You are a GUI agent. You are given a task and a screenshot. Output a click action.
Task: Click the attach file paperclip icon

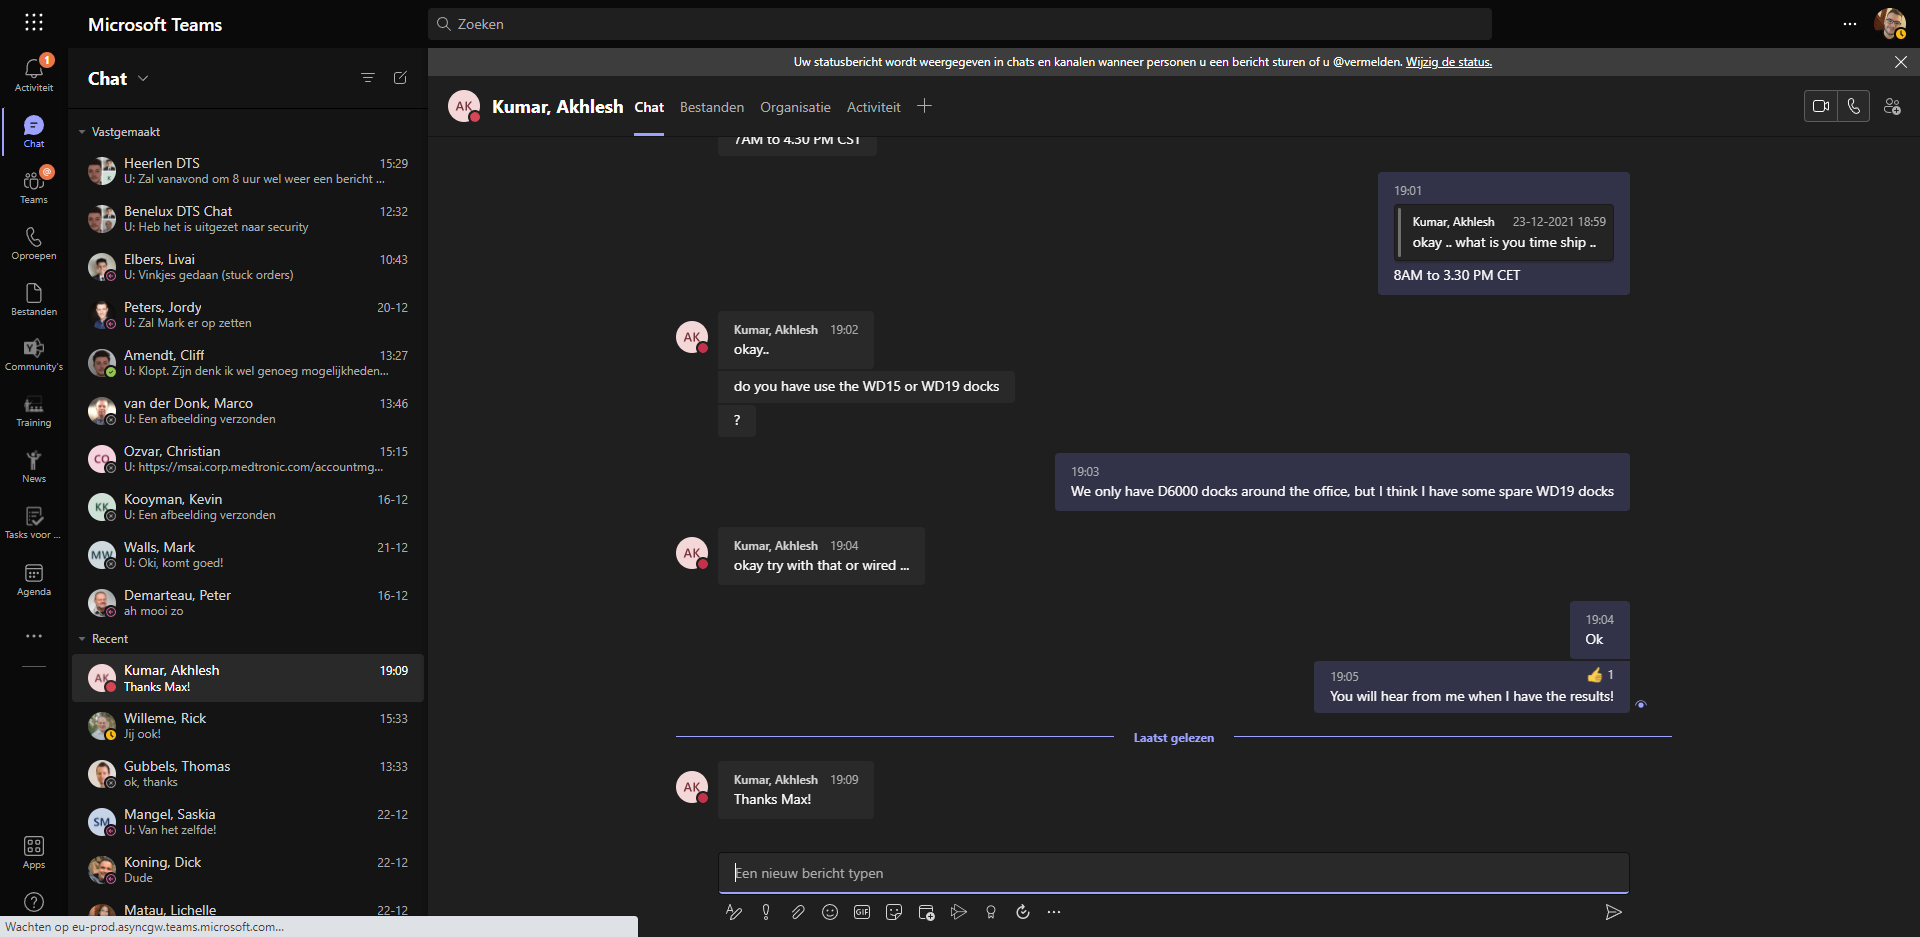click(x=798, y=912)
